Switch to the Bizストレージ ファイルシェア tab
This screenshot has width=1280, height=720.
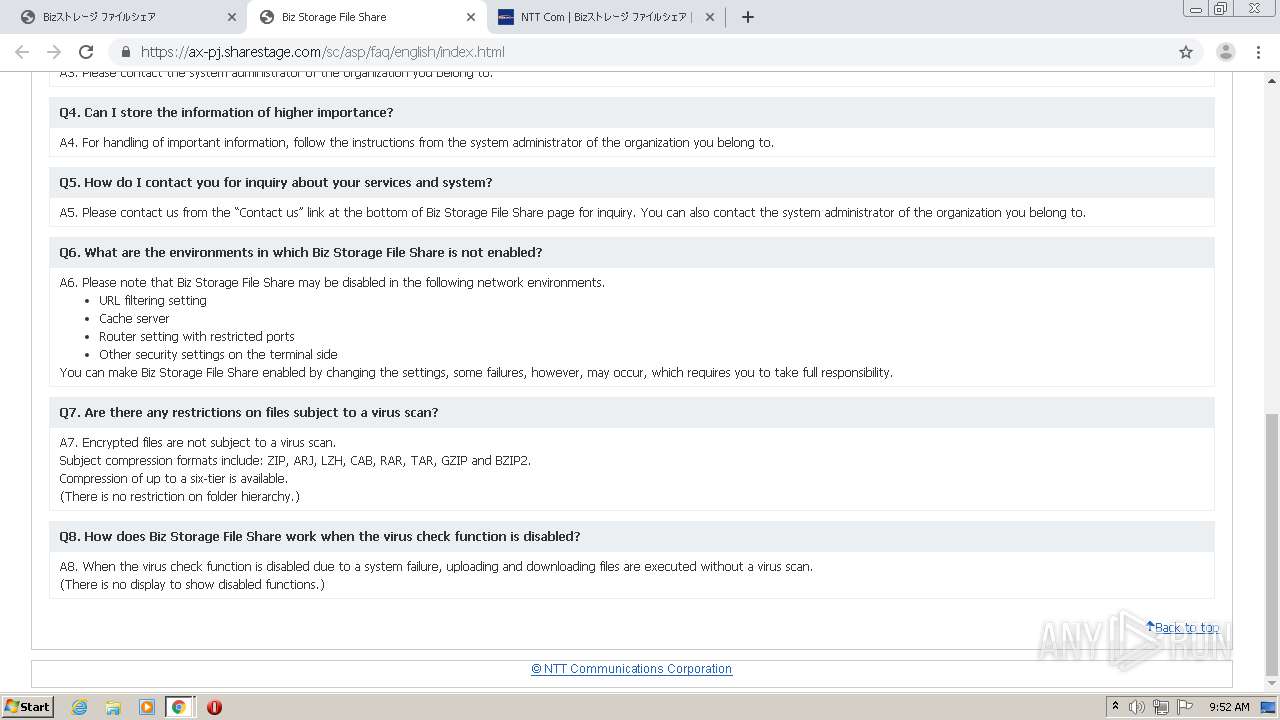pos(122,17)
